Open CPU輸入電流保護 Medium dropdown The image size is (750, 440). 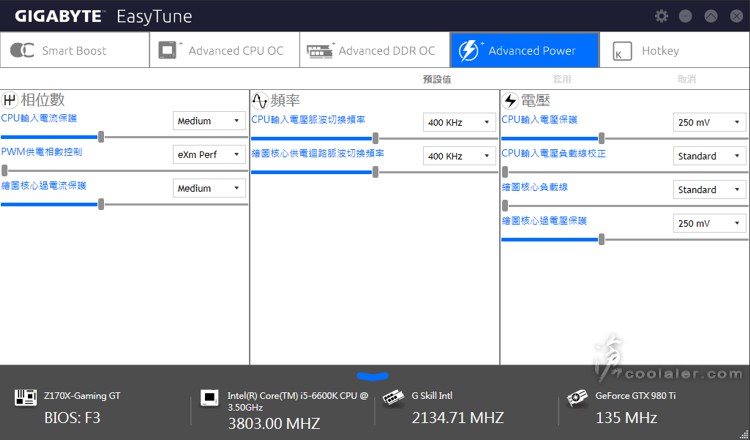[209, 121]
